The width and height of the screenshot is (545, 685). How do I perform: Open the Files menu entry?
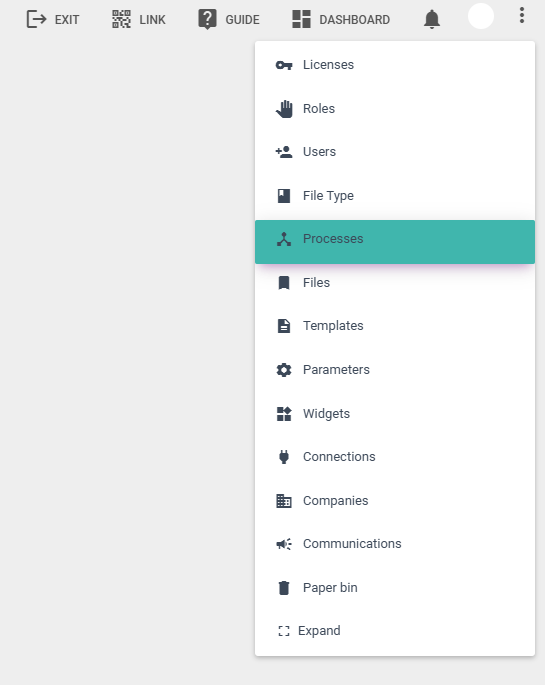tap(395, 283)
